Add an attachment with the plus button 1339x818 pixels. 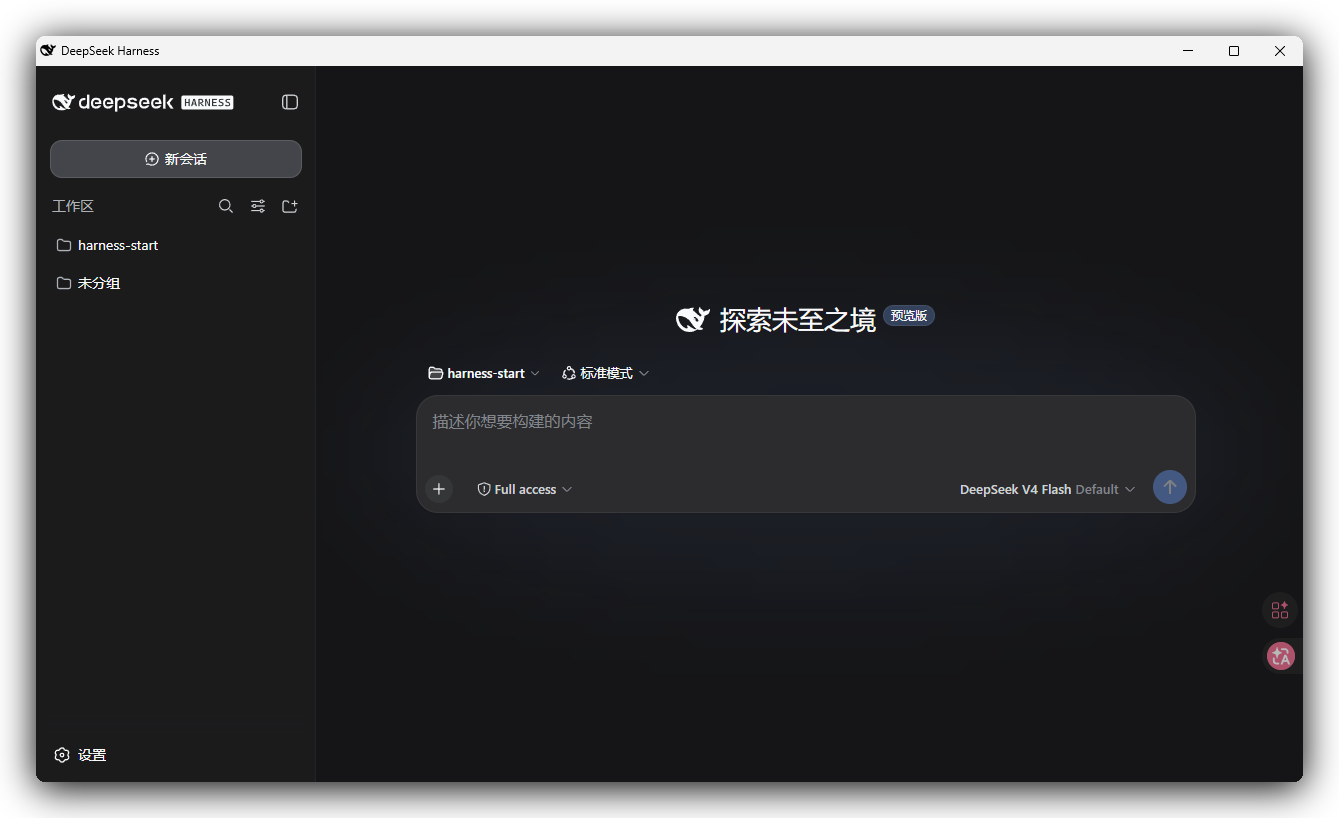pos(439,489)
